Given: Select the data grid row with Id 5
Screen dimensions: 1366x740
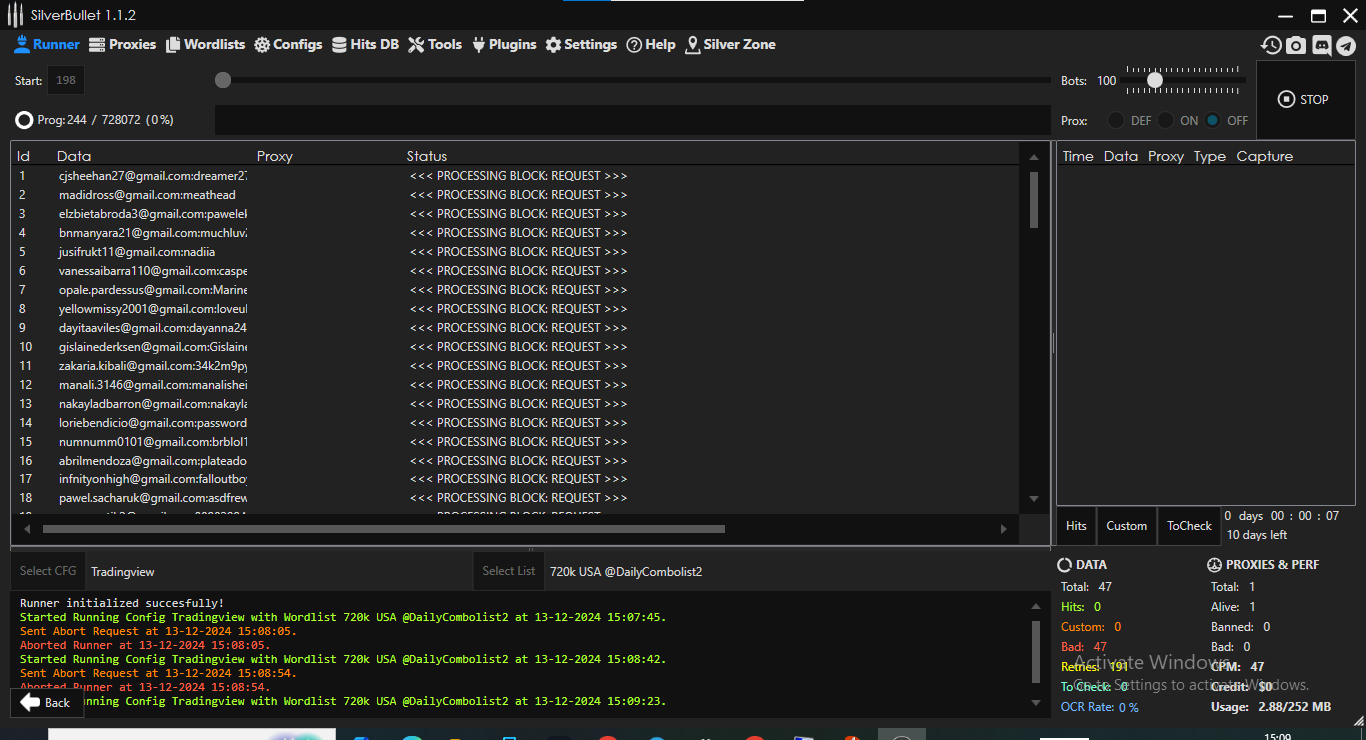Looking at the screenshot, I should [x=517, y=252].
